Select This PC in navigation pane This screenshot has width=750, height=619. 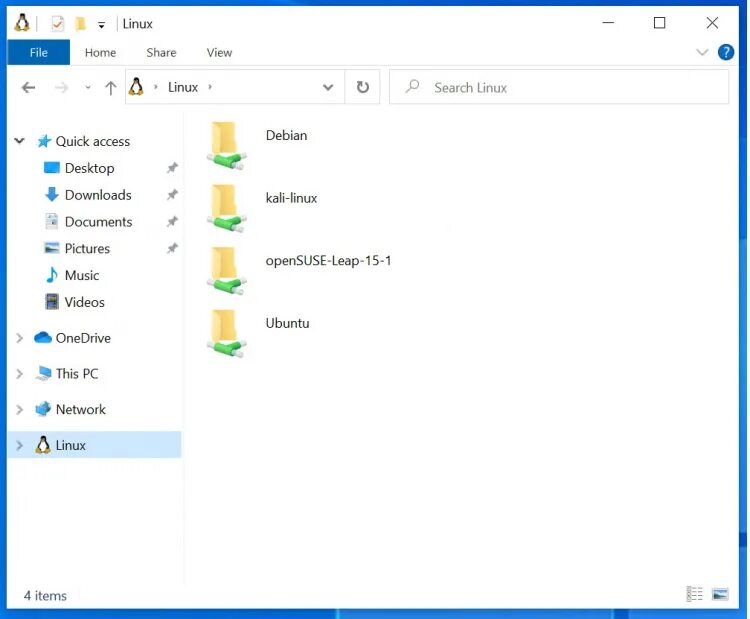77,374
